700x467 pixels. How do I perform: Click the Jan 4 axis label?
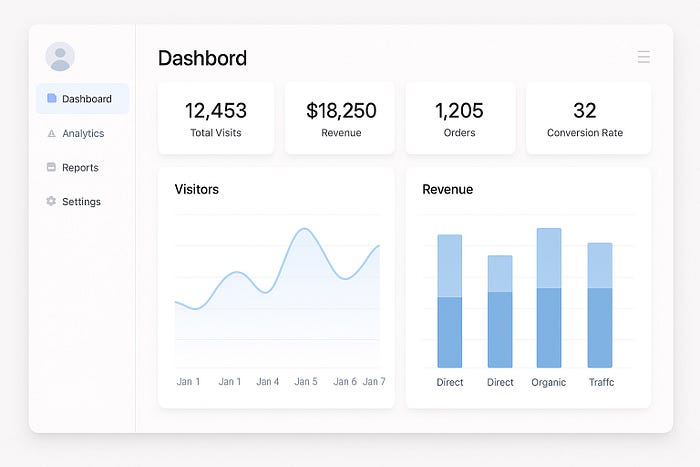(x=267, y=382)
